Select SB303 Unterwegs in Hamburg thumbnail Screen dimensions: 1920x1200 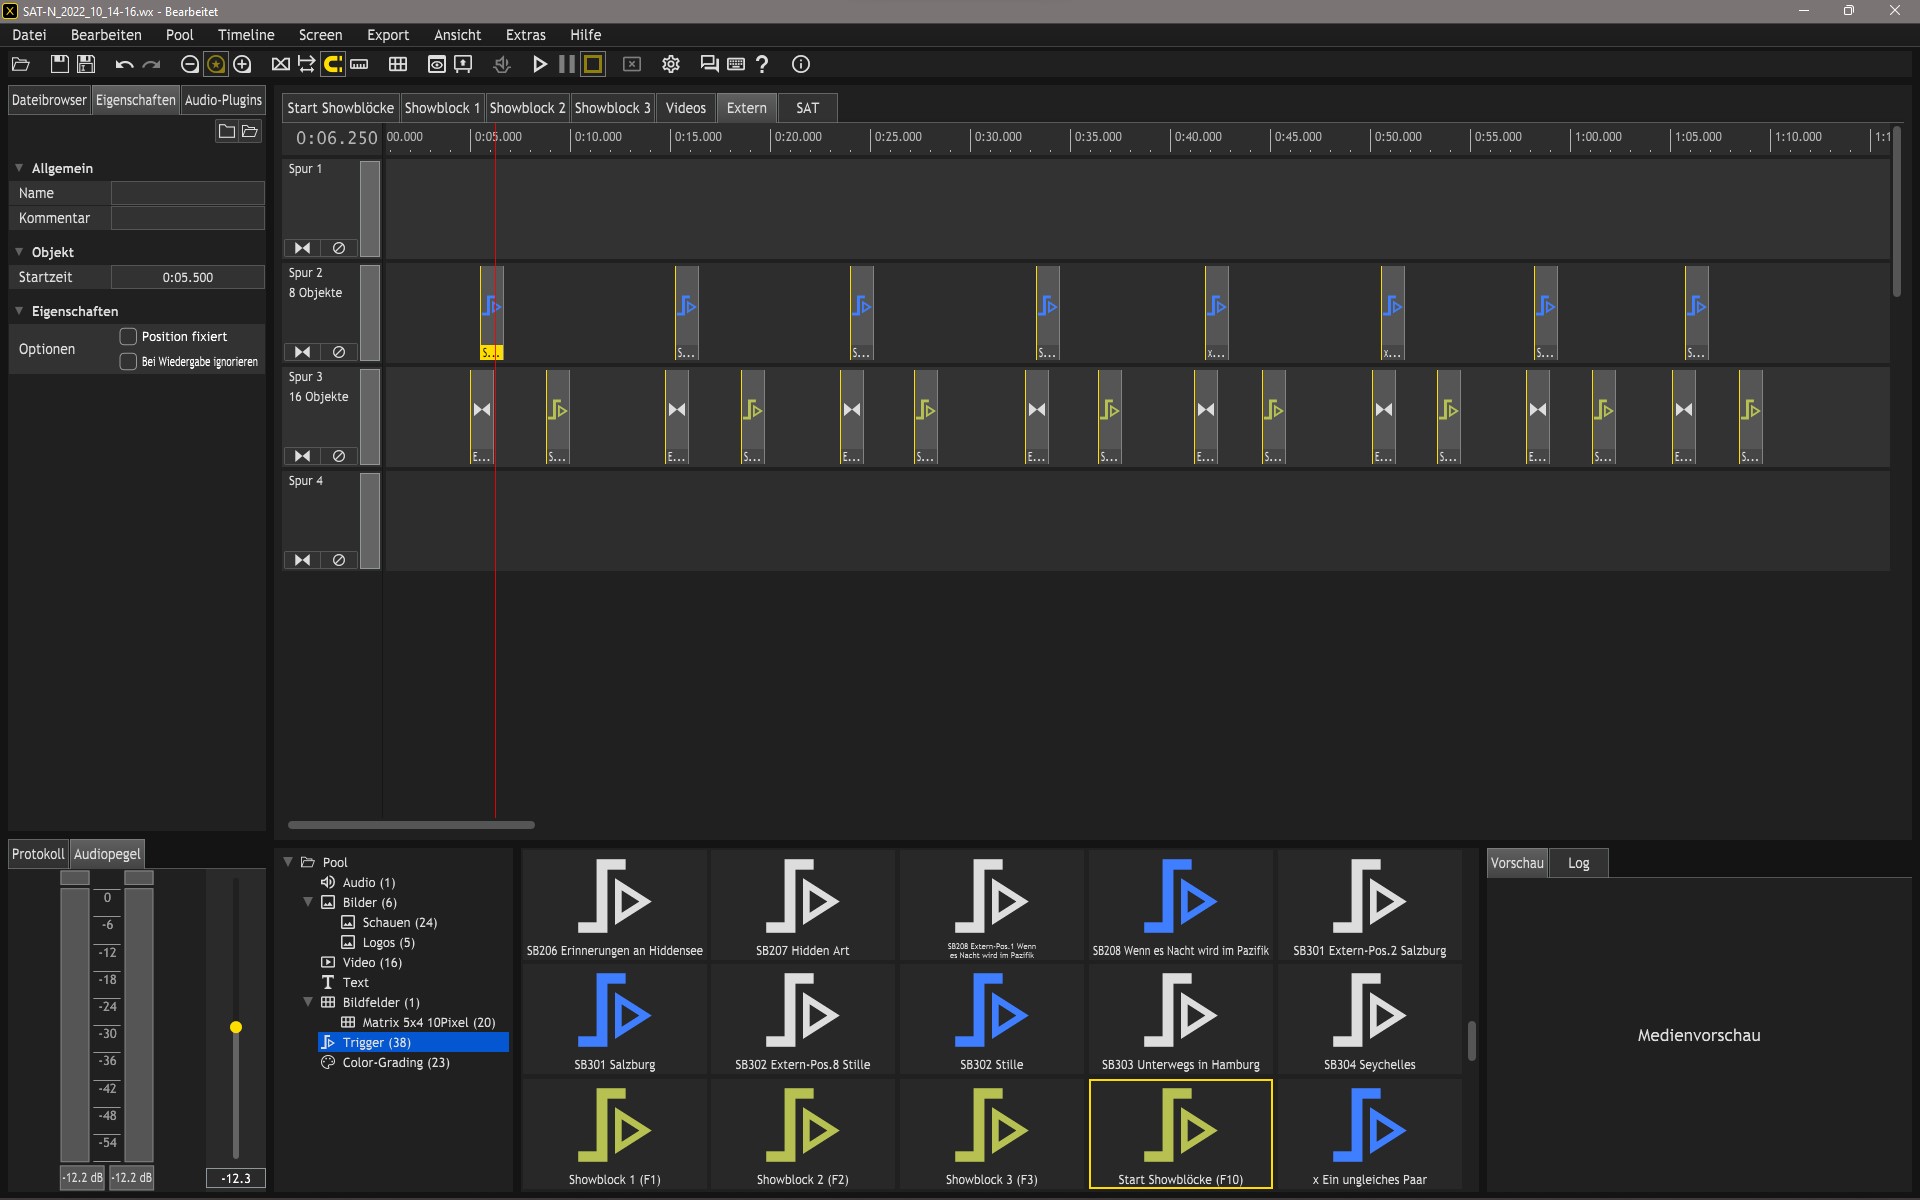point(1180,1020)
